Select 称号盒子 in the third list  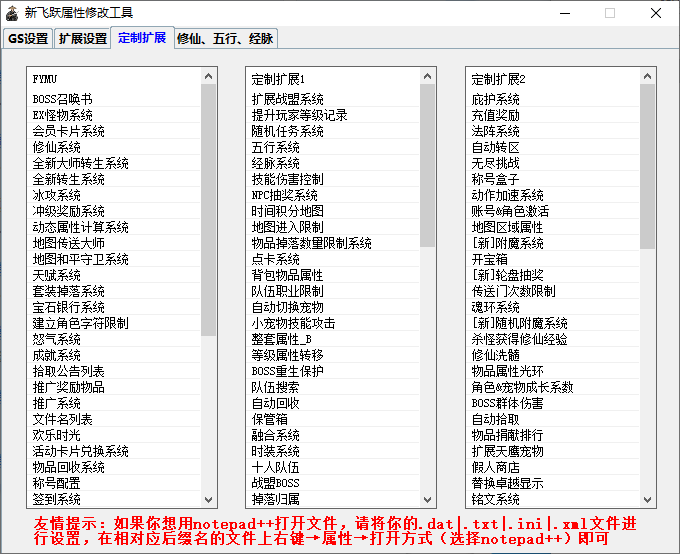tap(495, 179)
